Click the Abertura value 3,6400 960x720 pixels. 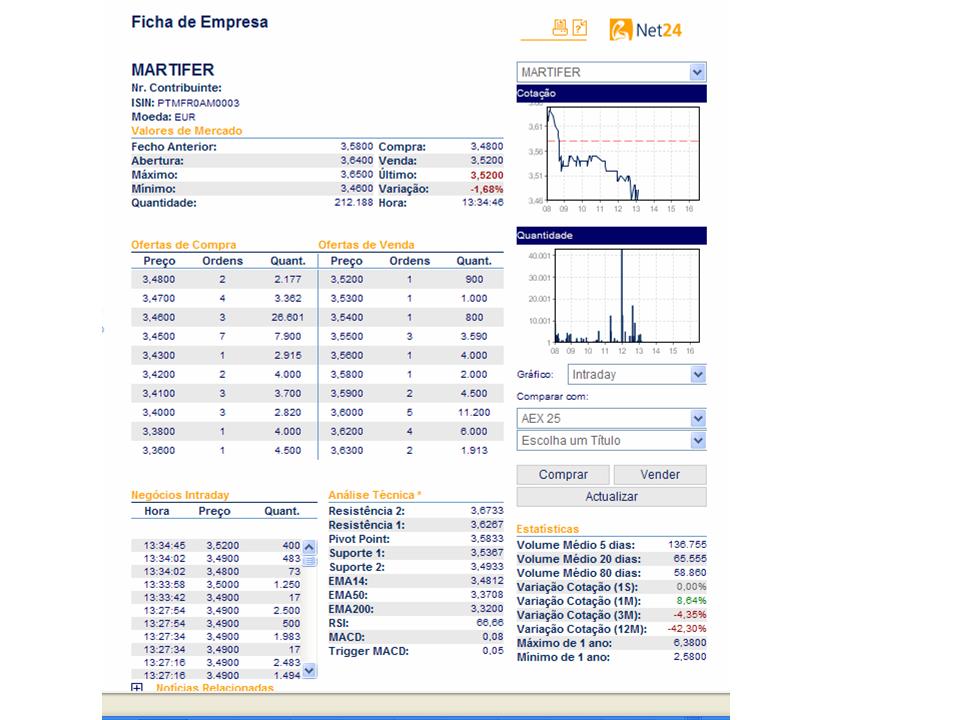pos(357,160)
